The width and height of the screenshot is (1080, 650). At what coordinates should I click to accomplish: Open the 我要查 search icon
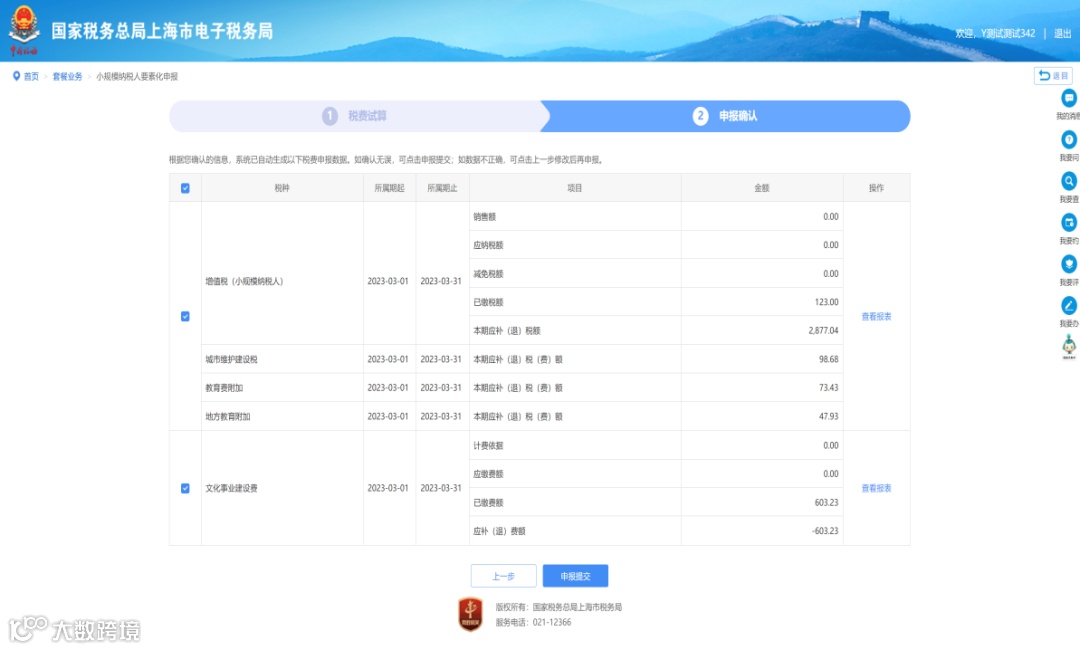[1068, 181]
